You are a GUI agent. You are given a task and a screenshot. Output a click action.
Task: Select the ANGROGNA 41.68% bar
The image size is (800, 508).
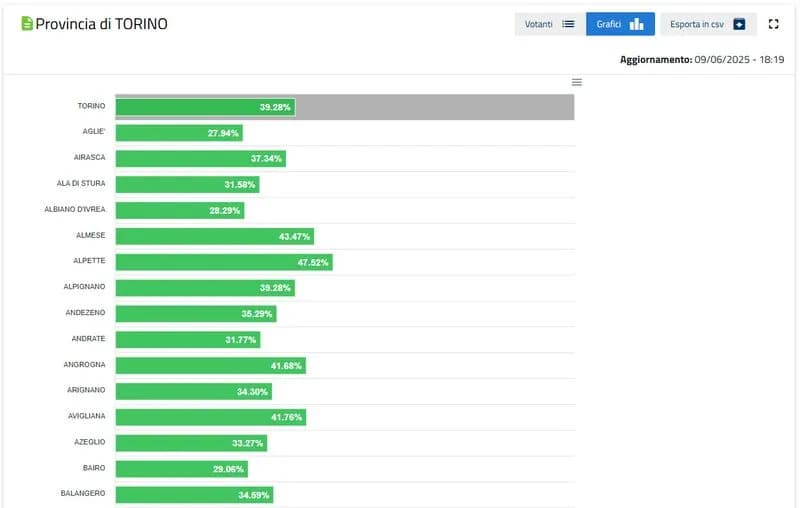click(210, 365)
